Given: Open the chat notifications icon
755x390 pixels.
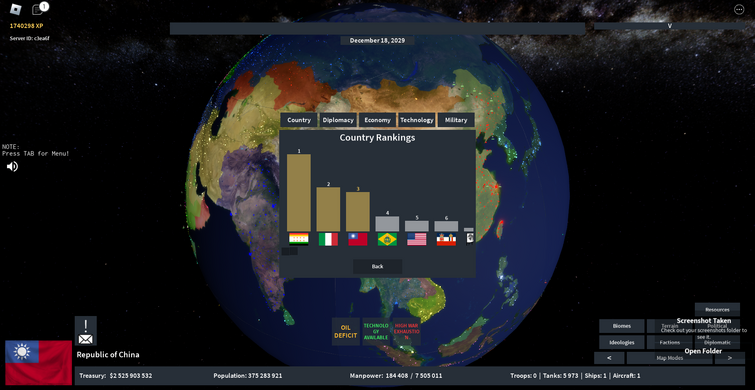Looking at the screenshot, I should tap(38, 9).
